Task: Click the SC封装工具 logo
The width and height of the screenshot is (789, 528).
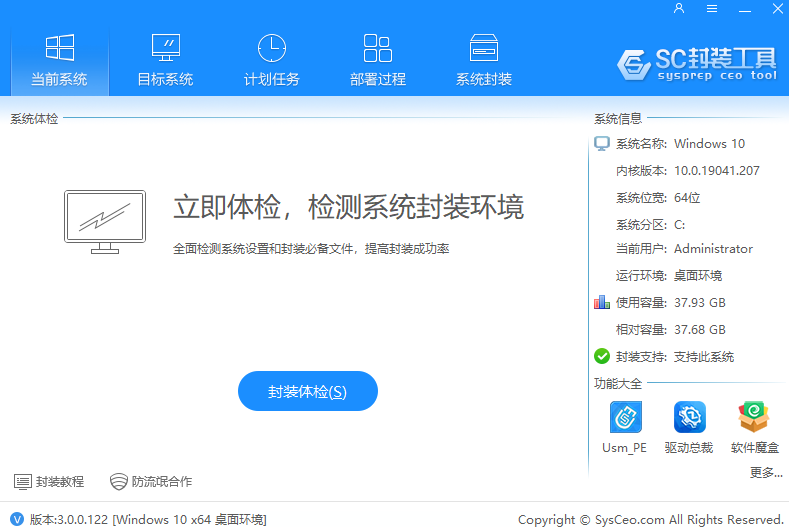Action: point(696,63)
